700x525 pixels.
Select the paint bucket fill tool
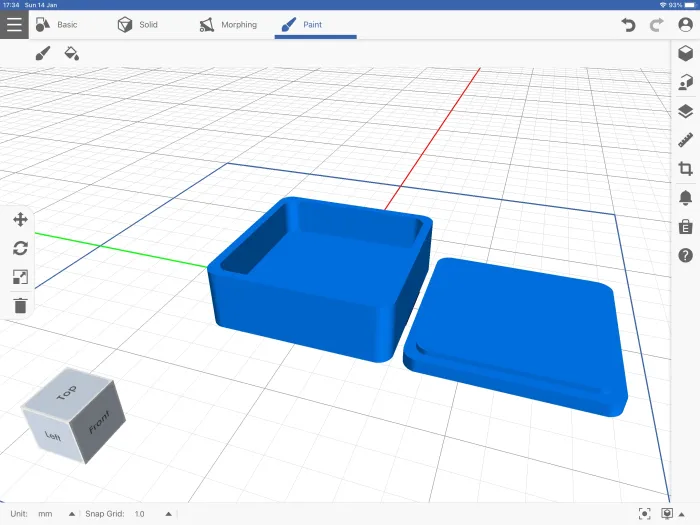(72, 53)
